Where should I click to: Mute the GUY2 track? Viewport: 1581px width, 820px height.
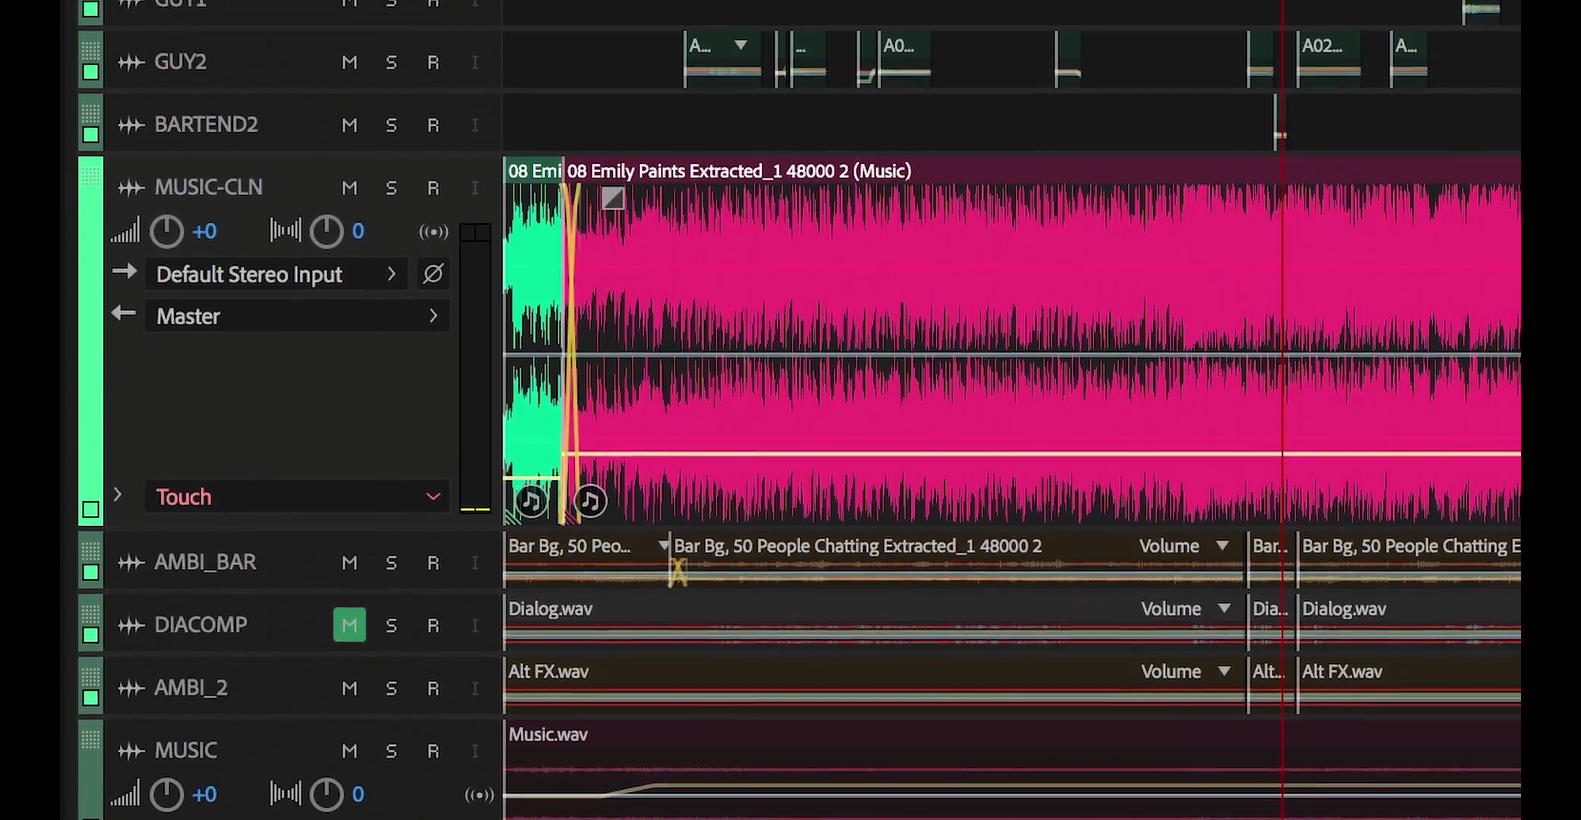point(349,62)
